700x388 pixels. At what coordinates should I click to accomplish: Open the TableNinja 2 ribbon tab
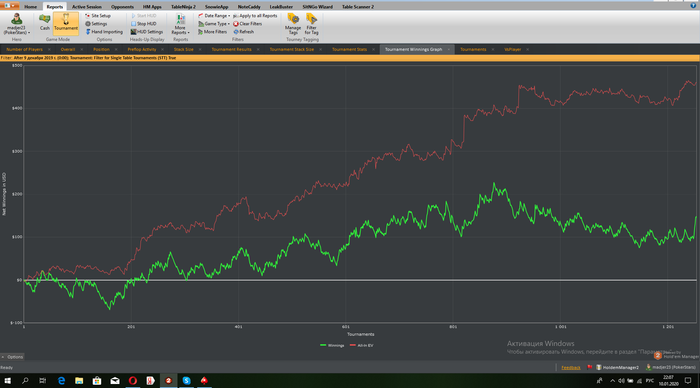tap(183, 7)
